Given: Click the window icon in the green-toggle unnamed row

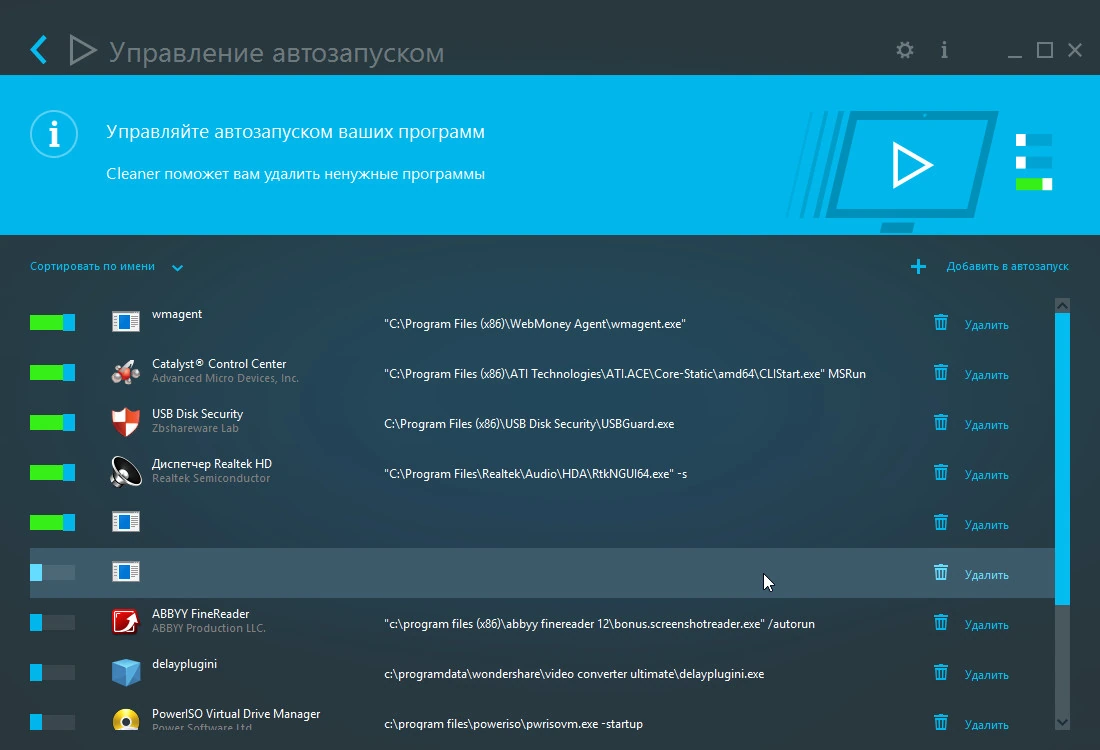Looking at the screenshot, I should [x=126, y=522].
